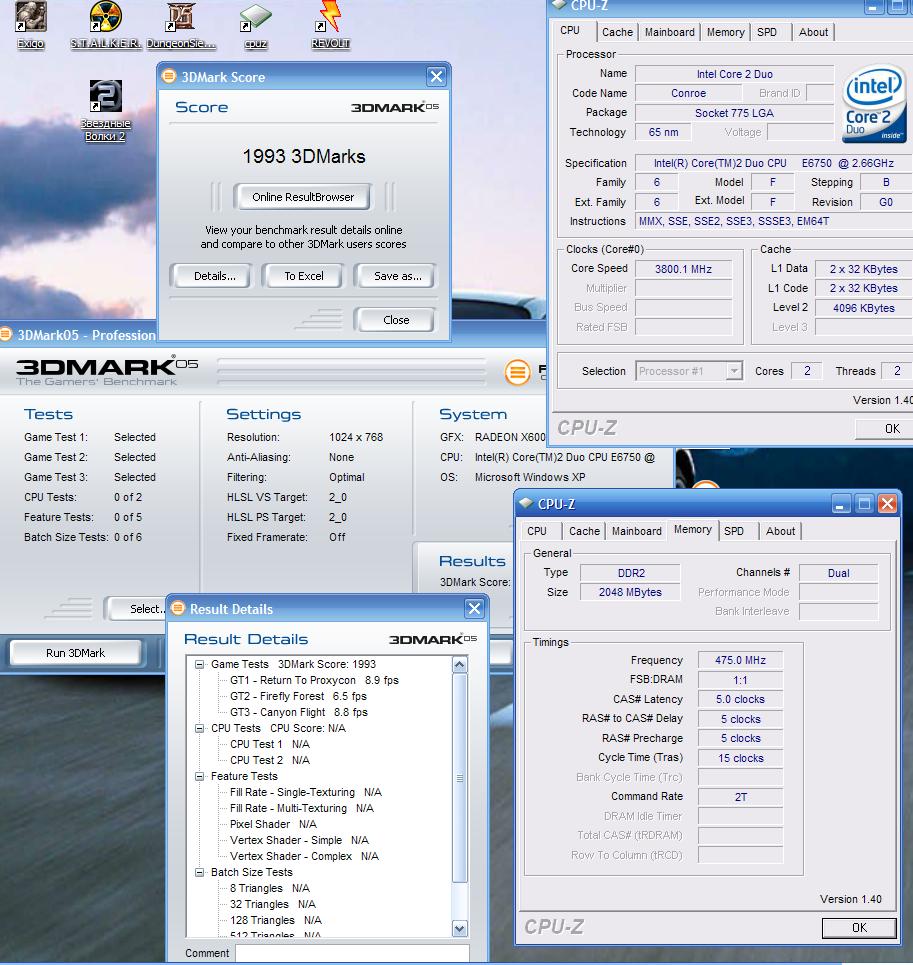Click the 3800.1 MHz Core Speed value
This screenshot has height=965, width=913.
click(x=684, y=269)
